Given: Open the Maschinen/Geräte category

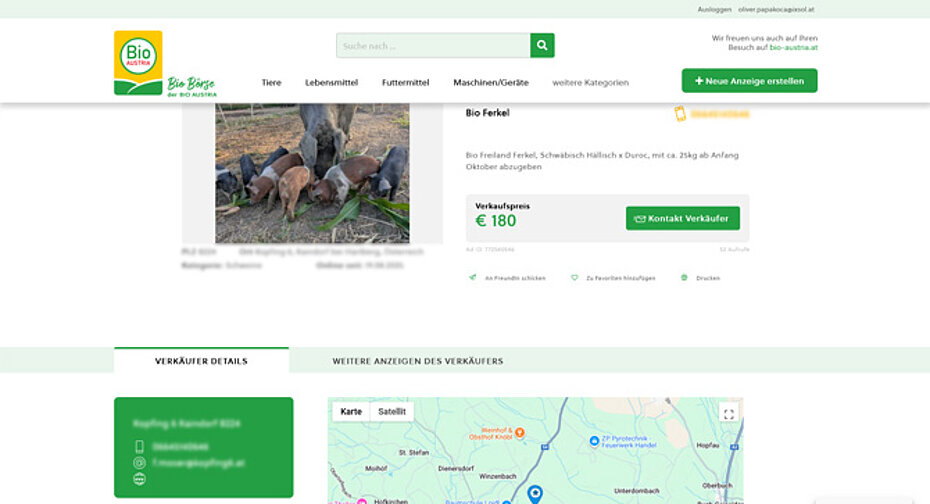Looking at the screenshot, I should [x=490, y=82].
